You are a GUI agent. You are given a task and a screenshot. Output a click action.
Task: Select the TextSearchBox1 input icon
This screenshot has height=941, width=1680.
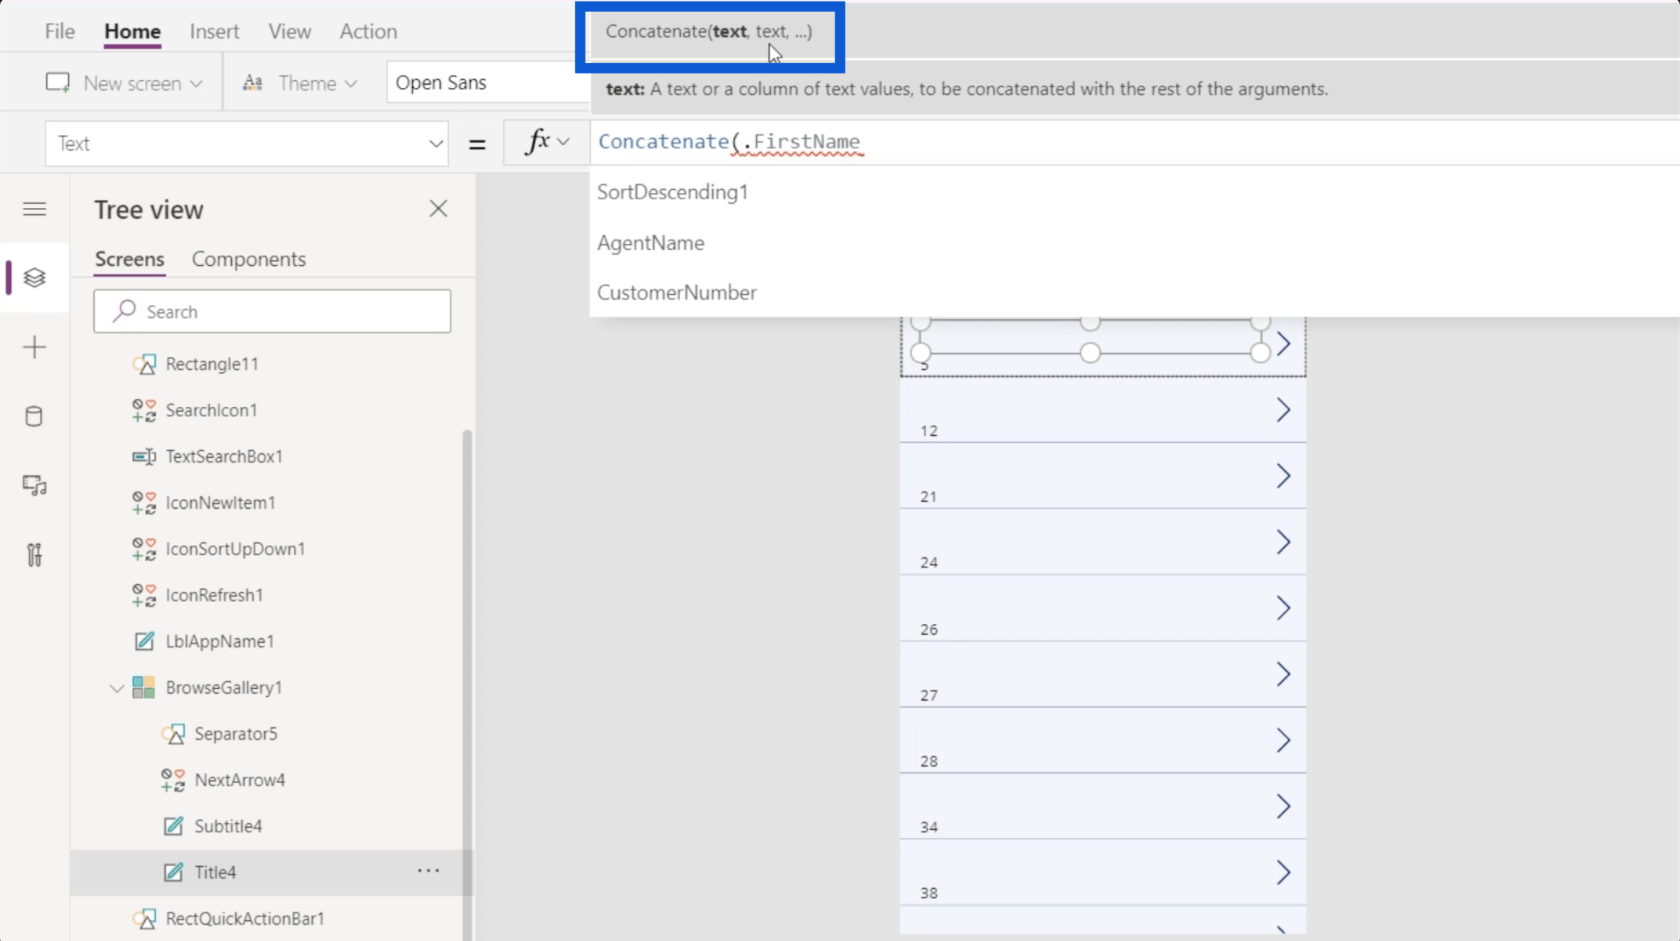click(144, 456)
